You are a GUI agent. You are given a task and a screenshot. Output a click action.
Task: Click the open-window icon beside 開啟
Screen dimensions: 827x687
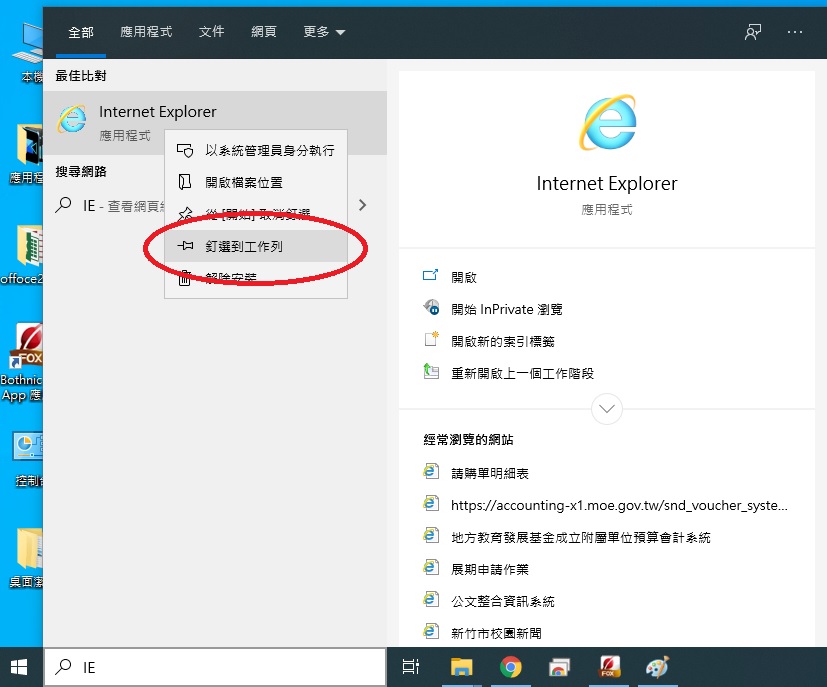[x=430, y=275]
